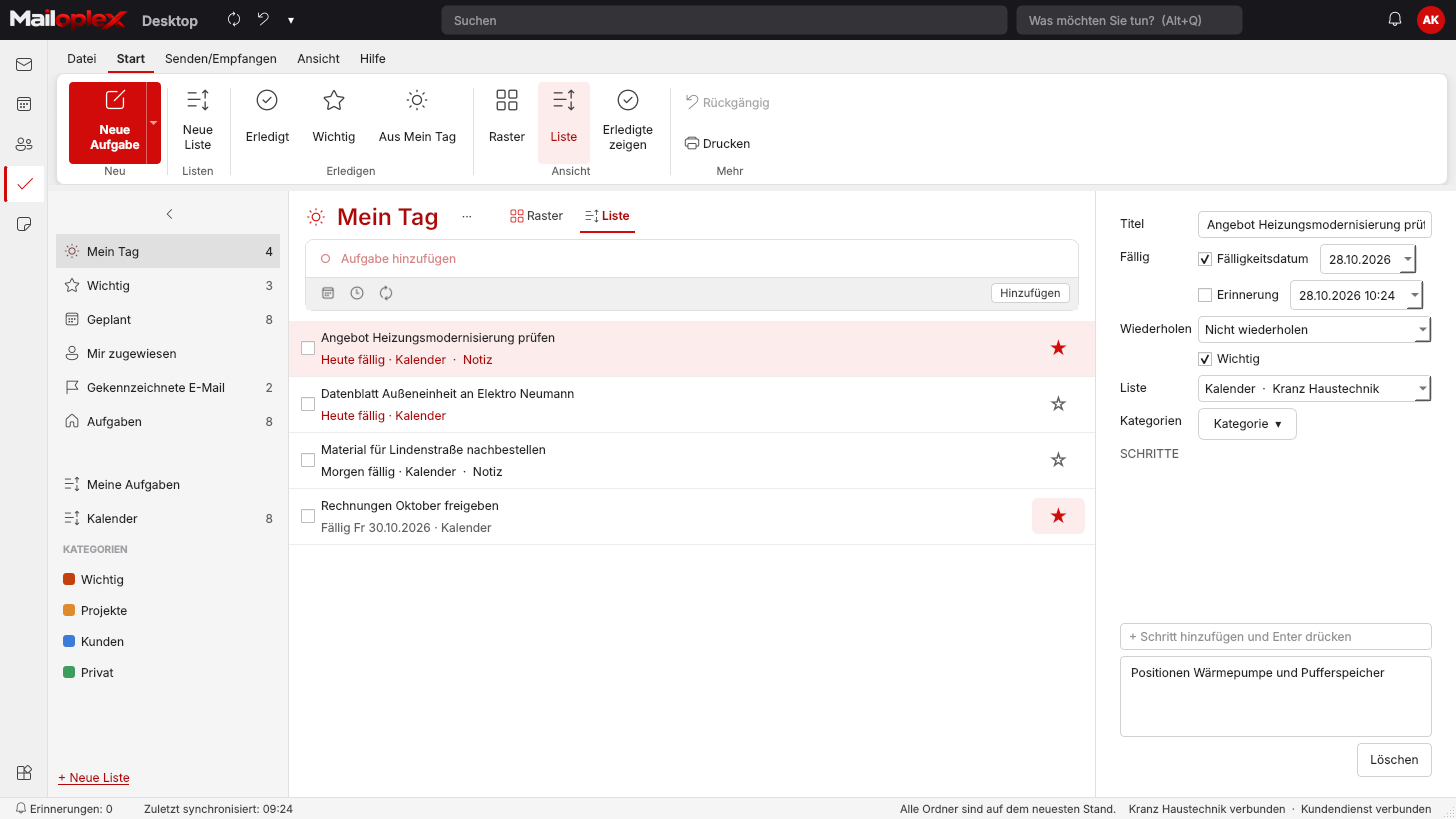The width and height of the screenshot is (1456, 819).
Task: Open the Notes module icon
Action: coord(24,224)
